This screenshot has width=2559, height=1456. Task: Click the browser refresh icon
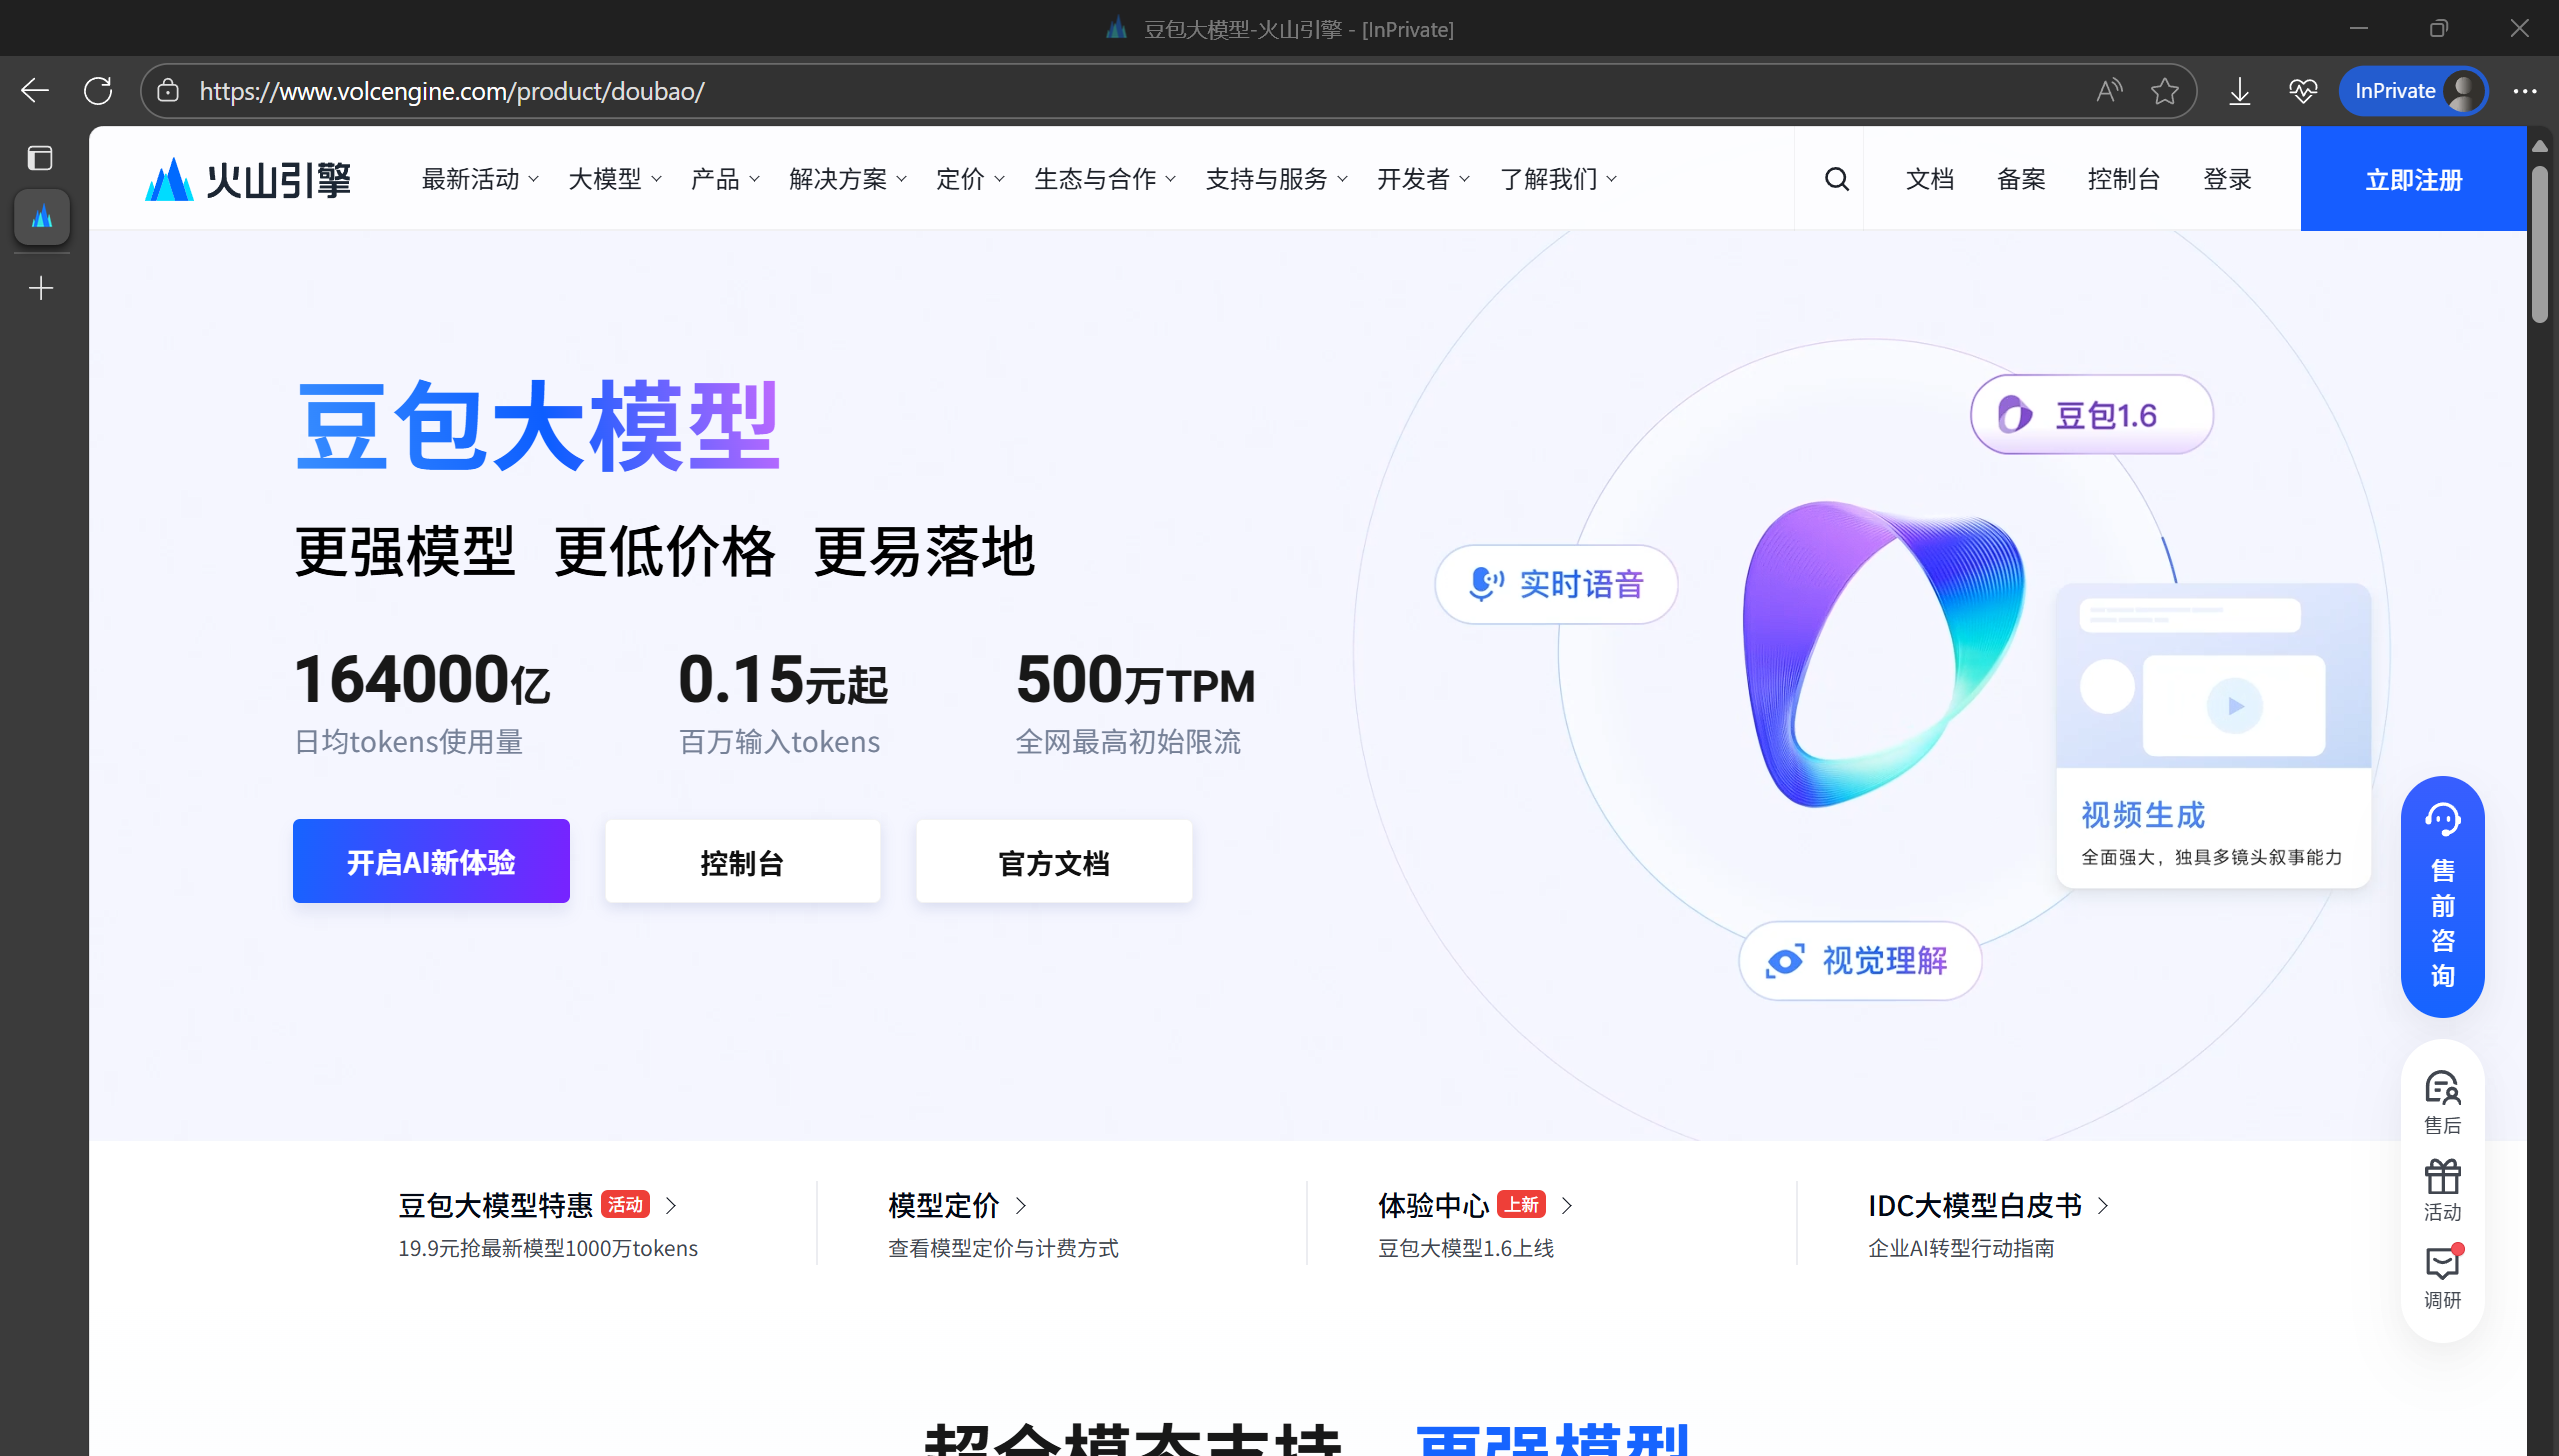tap(98, 91)
